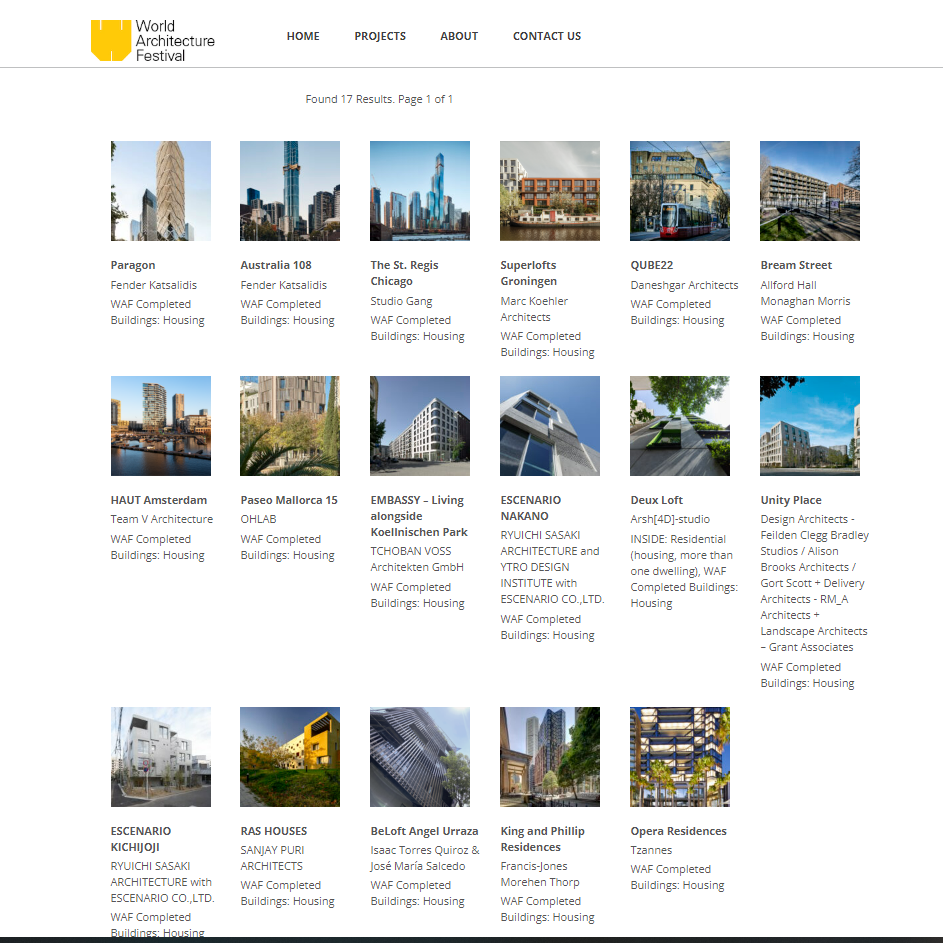Click Fender Katsalidis under Paragon
The width and height of the screenshot is (943, 943).
click(x=153, y=285)
